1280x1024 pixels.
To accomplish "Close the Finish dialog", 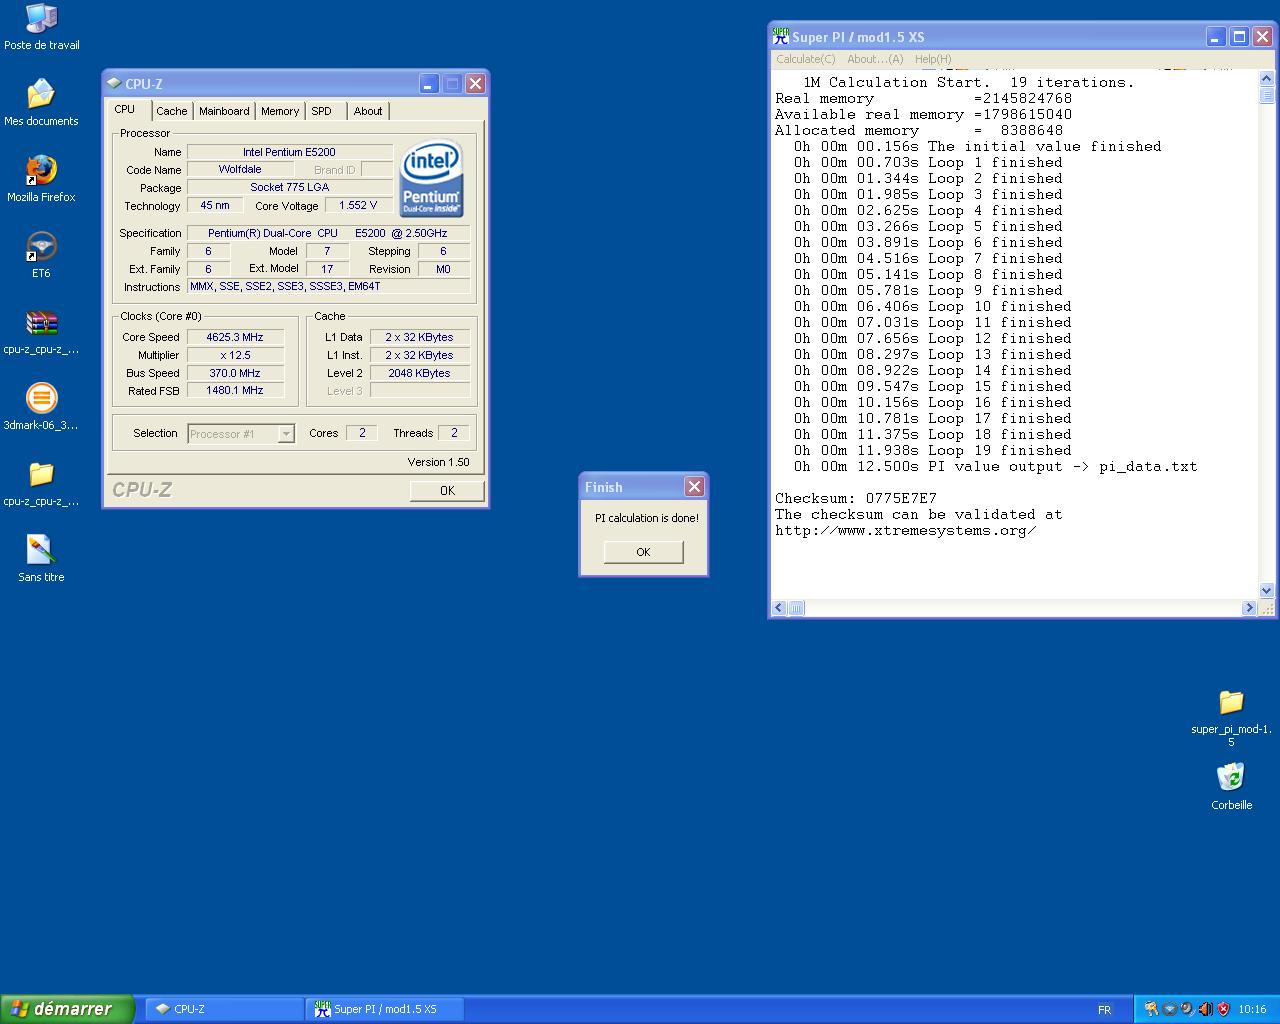I will point(694,487).
